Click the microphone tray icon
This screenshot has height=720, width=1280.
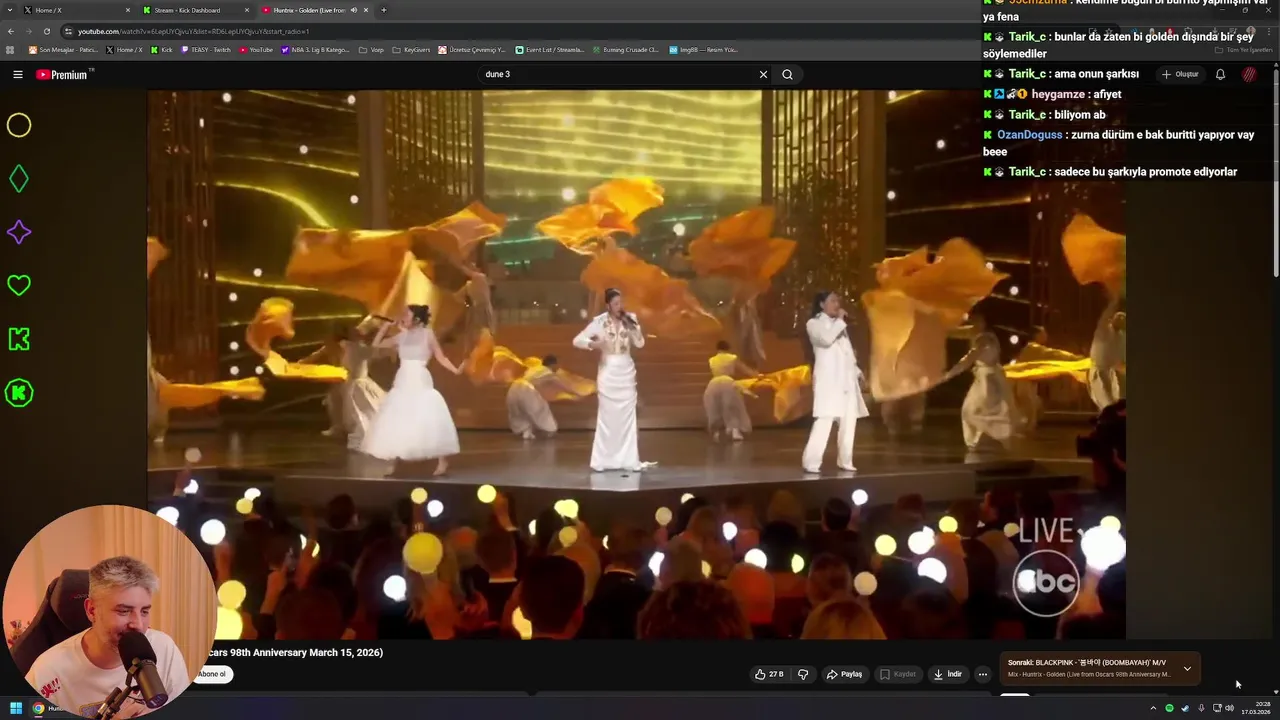[1201, 708]
